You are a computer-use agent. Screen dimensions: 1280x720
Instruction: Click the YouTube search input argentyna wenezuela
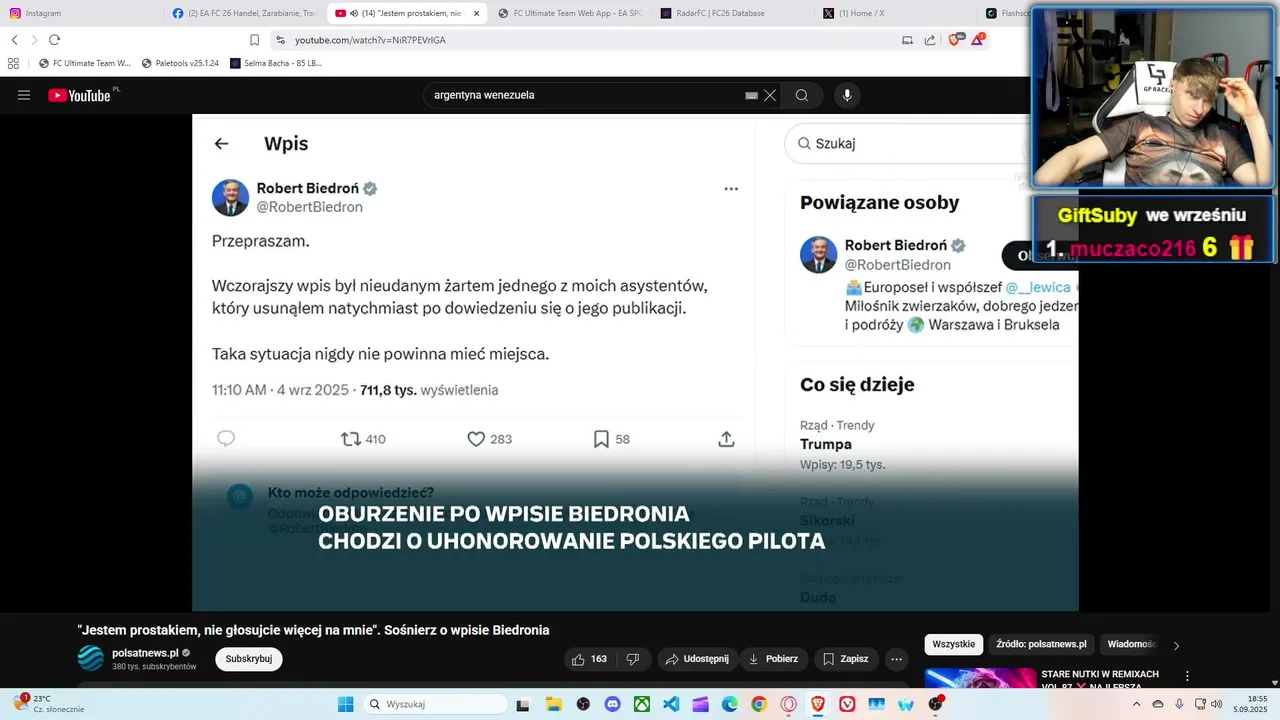click(x=585, y=95)
